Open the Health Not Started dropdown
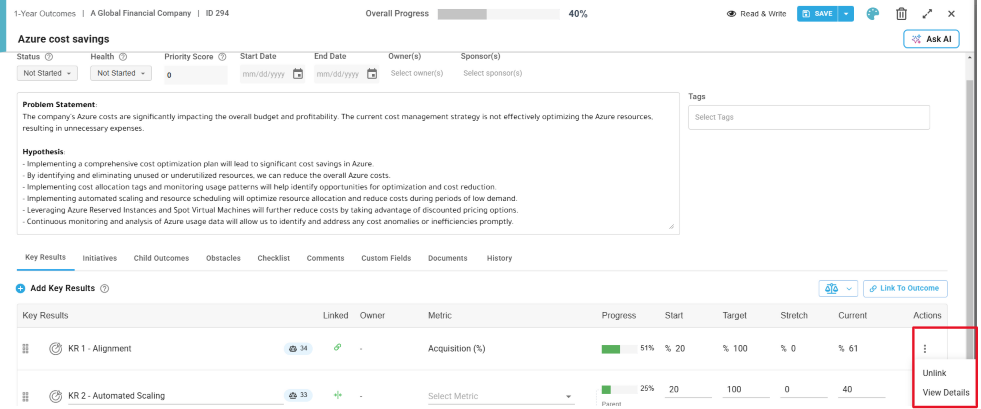This screenshot has width=981, height=409. [121, 73]
